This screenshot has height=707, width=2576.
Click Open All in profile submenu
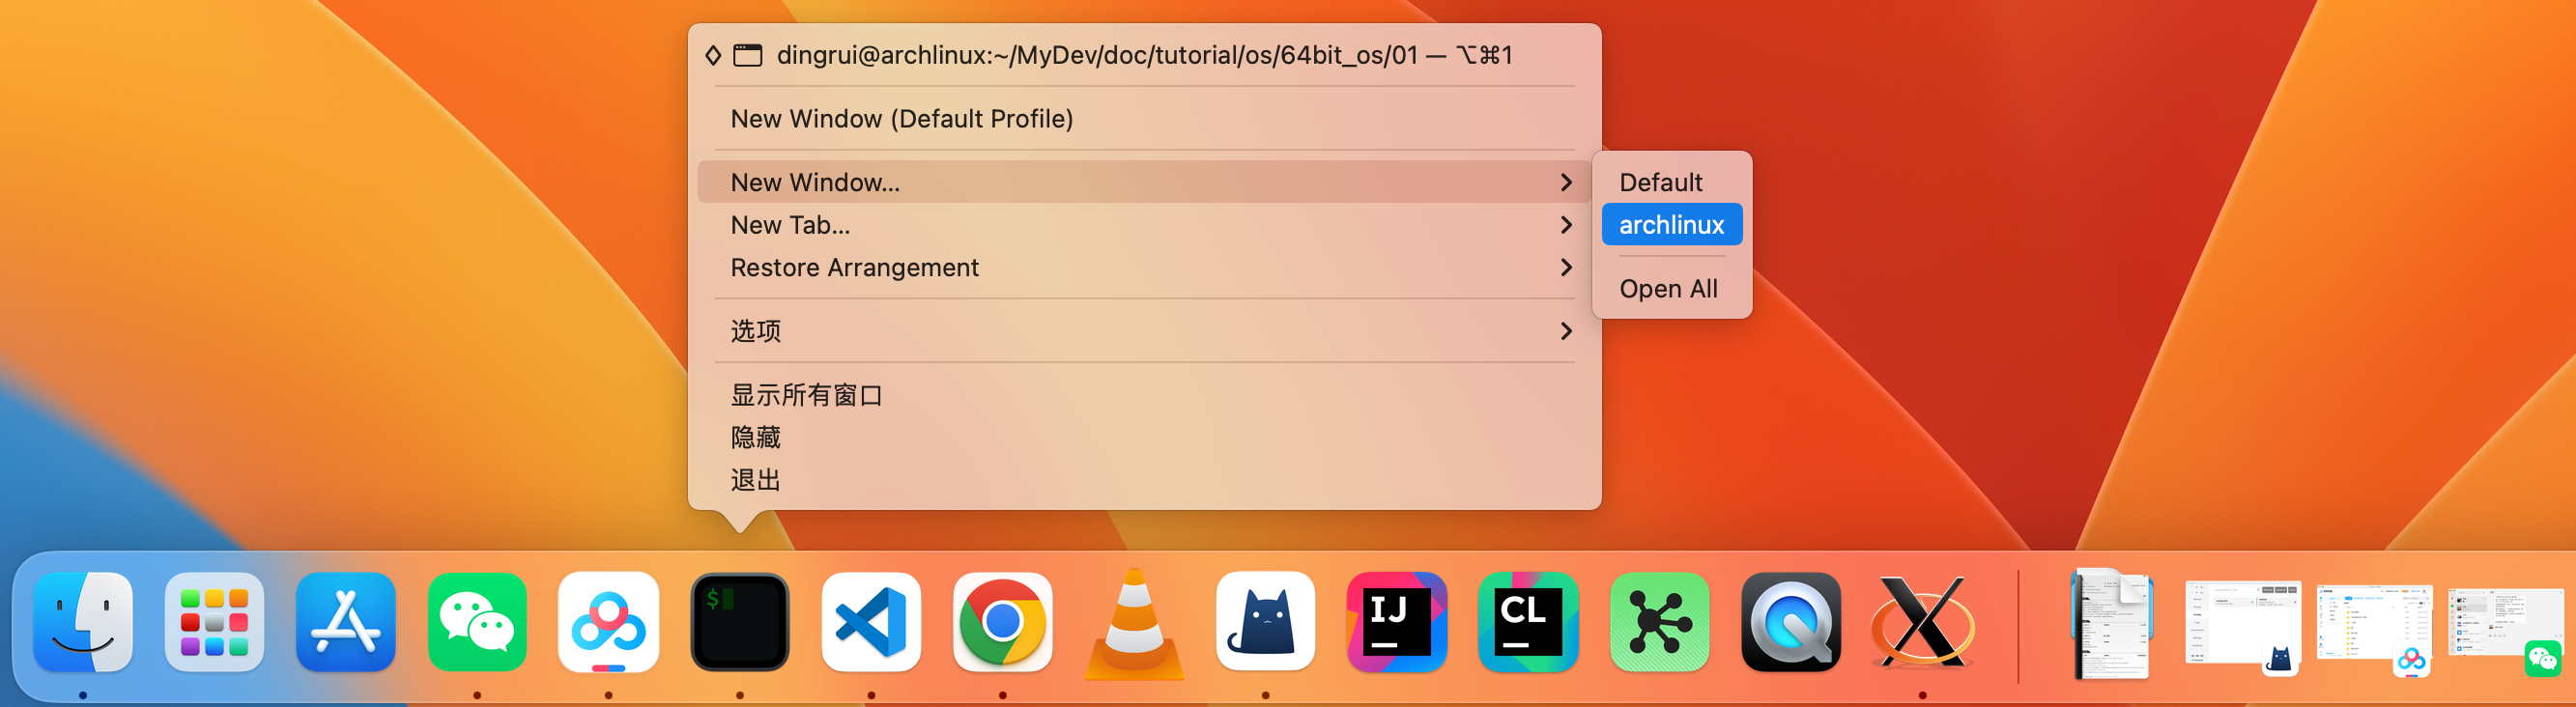1668,289
